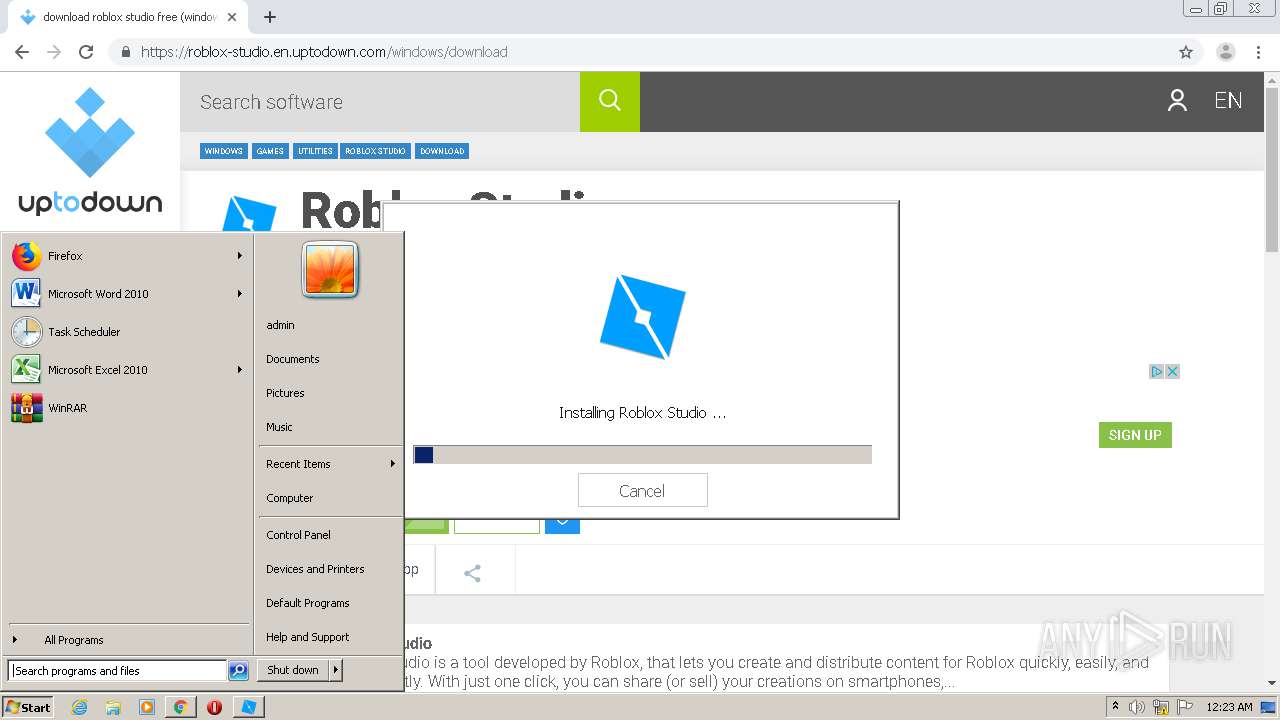Viewport: 1280px width, 720px height.
Task: Select the download roblox studio tab
Action: click(128, 17)
